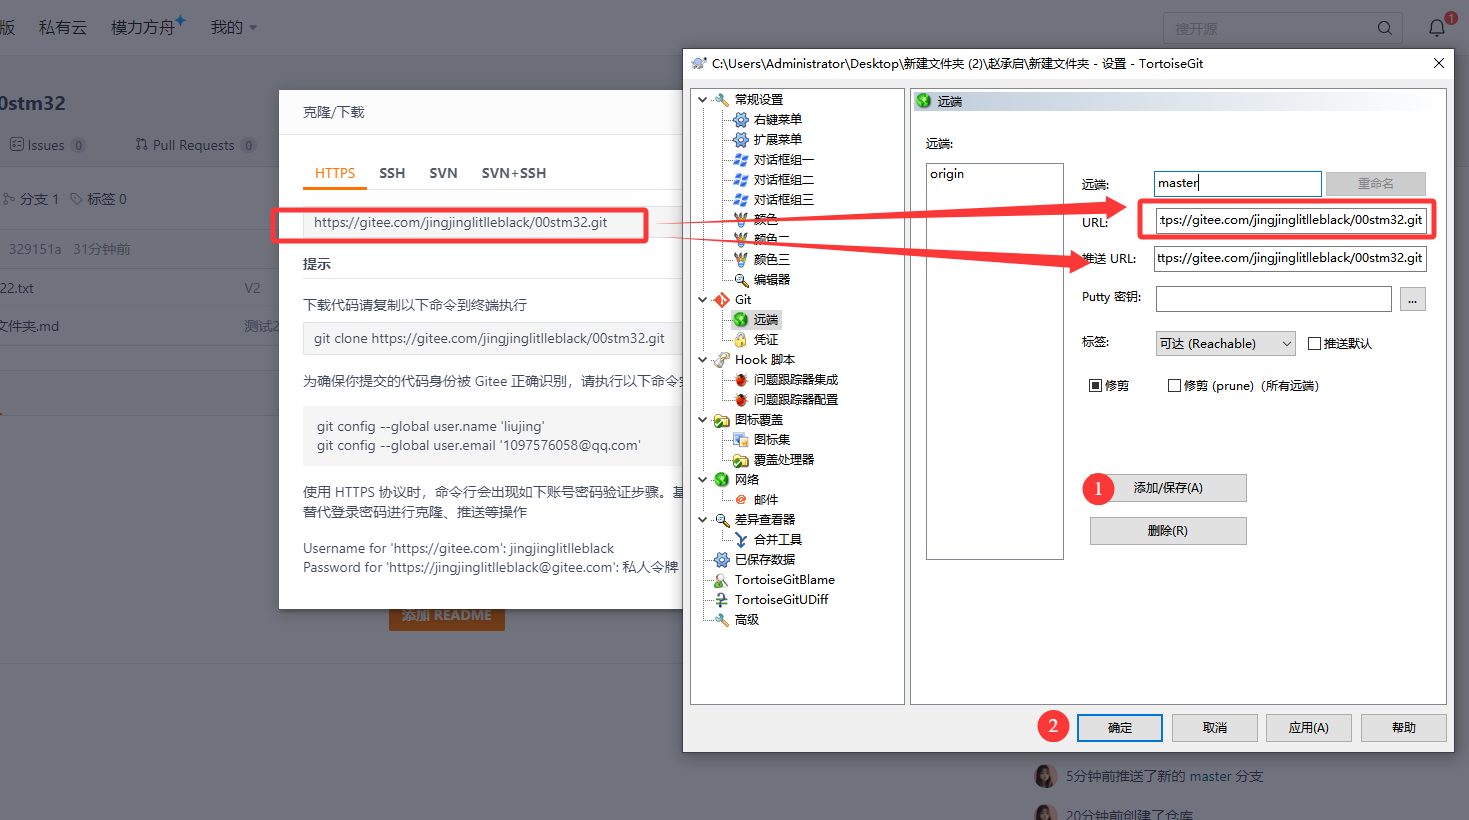Click the 帮助 button
The image size is (1469, 820).
click(1404, 728)
